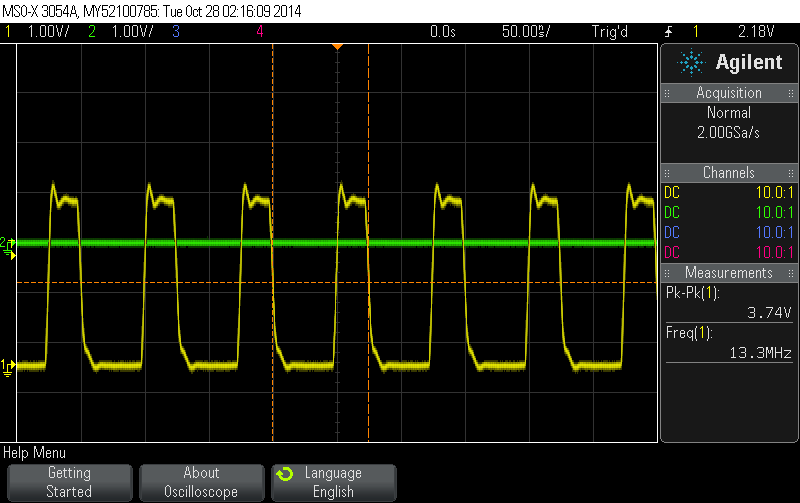800x503 pixels.
Task: Click the Agilent starburst logo
Action: (x=691, y=62)
